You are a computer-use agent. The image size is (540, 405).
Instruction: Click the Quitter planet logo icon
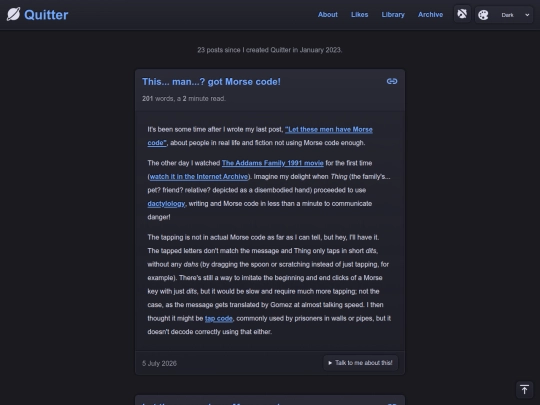13,14
